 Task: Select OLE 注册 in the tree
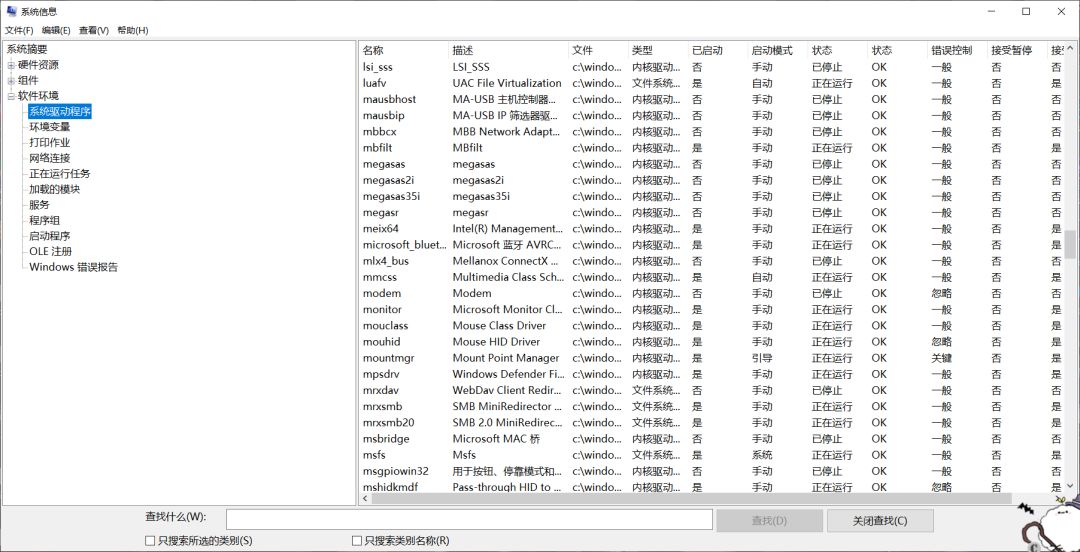pos(50,252)
